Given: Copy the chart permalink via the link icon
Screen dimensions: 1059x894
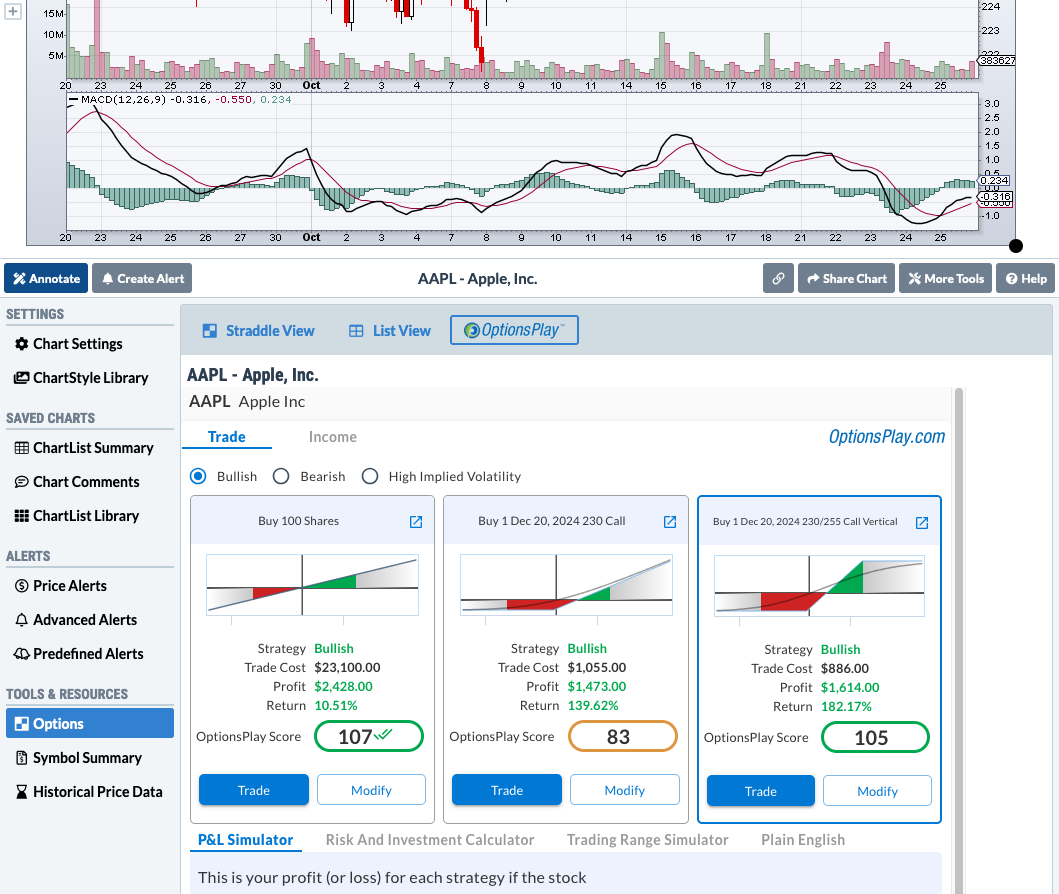Looking at the screenshot, I should pos(778,278).
